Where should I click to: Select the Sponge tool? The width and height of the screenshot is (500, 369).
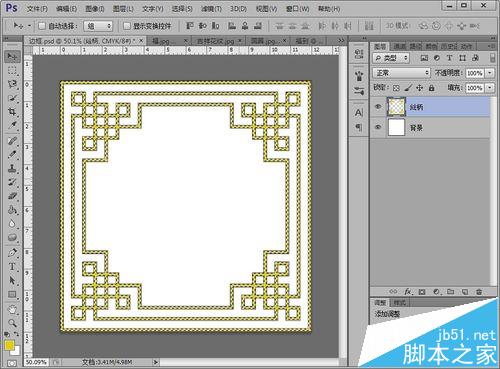tap(12, 238)
